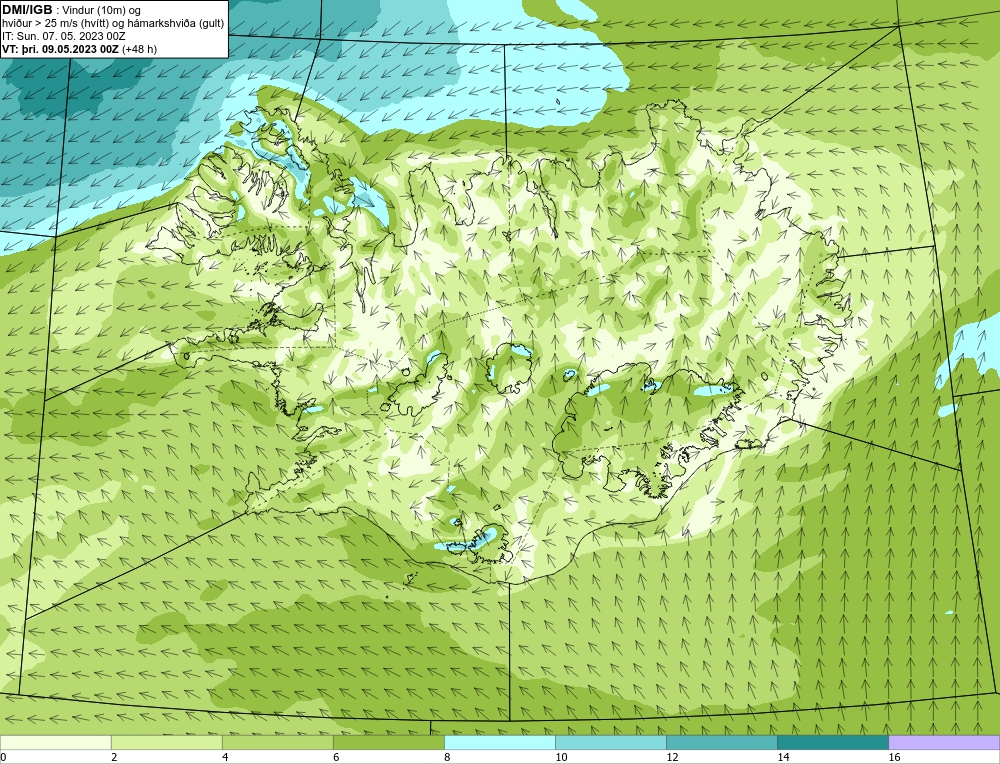
Task: Click the legend label 4
Action: [225, 757]
